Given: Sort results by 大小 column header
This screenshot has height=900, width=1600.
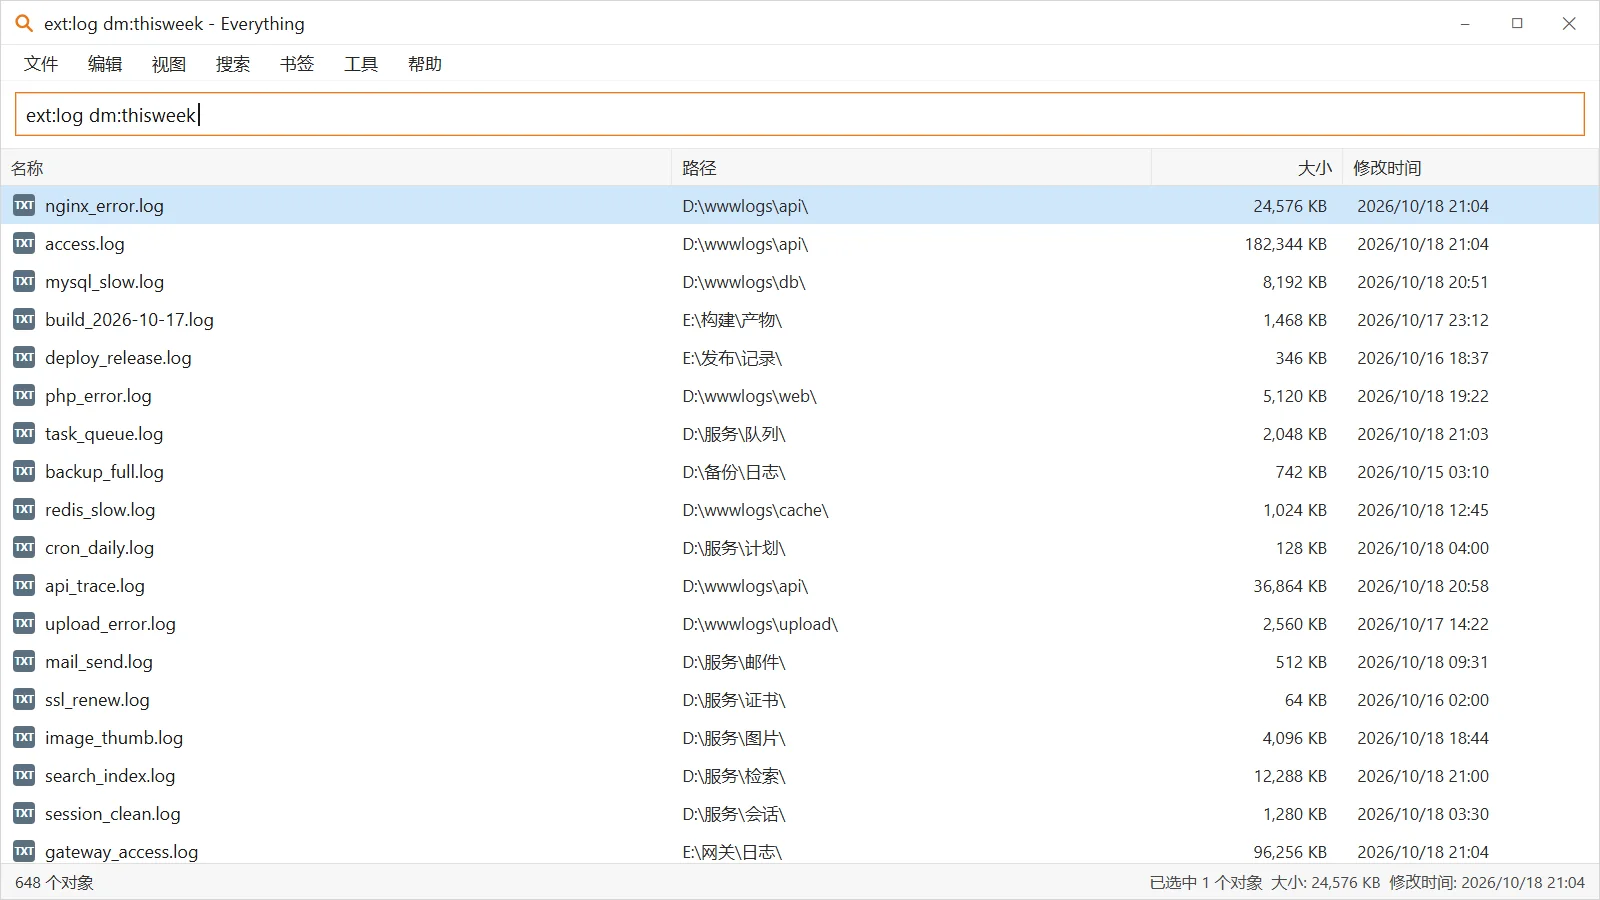Looking at the screenshot, I should point(1247,168).
